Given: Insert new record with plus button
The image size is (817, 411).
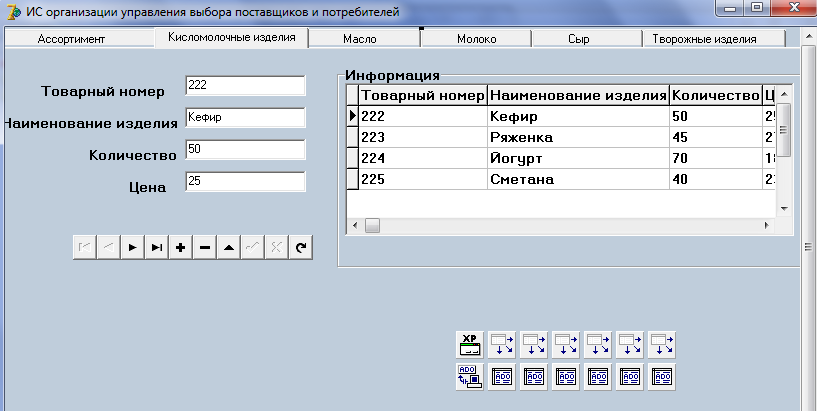Looking at the screenshot, I should point(181,247).
